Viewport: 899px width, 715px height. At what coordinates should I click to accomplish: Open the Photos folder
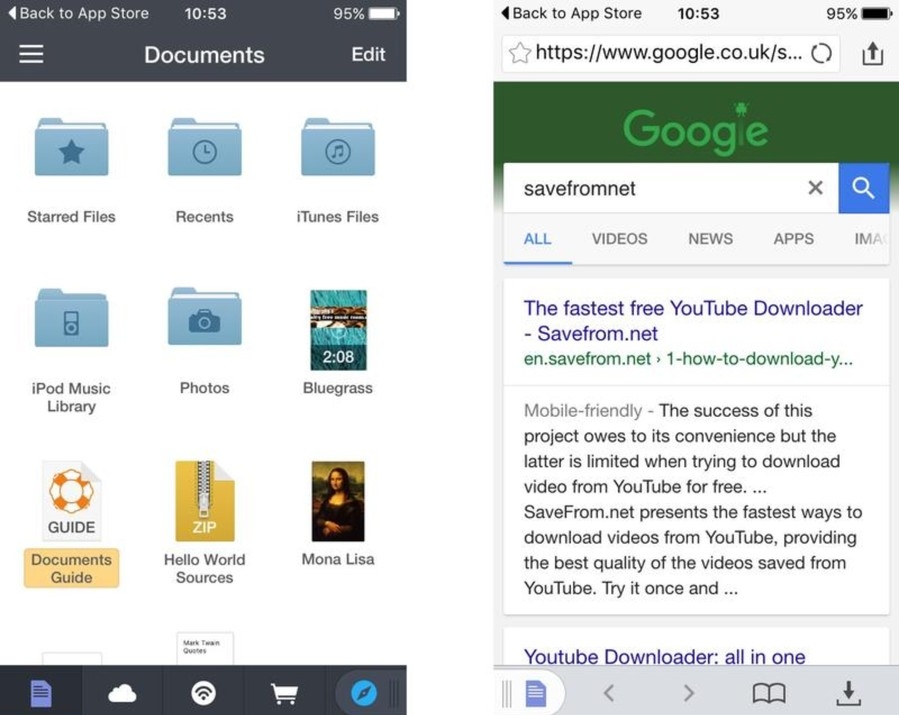205,317
